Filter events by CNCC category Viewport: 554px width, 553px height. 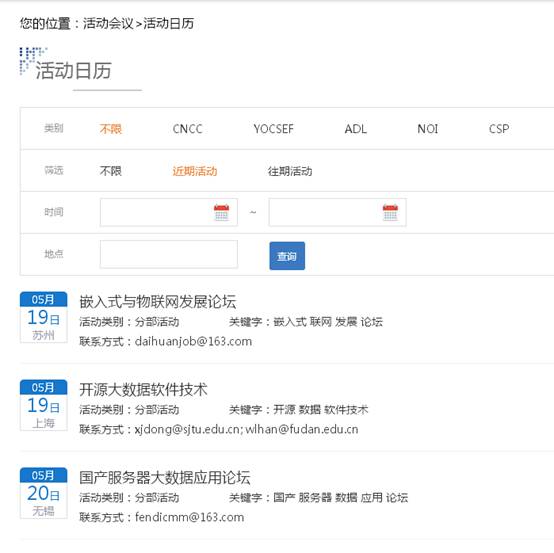188,129
